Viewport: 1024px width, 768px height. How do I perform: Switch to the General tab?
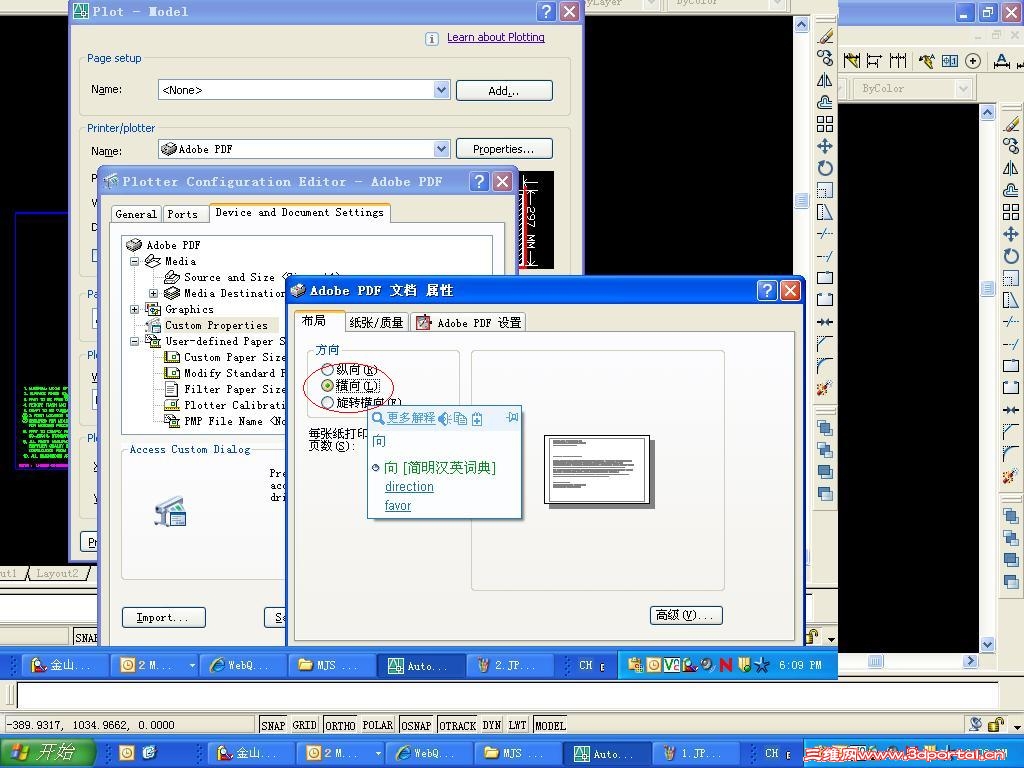136,214
